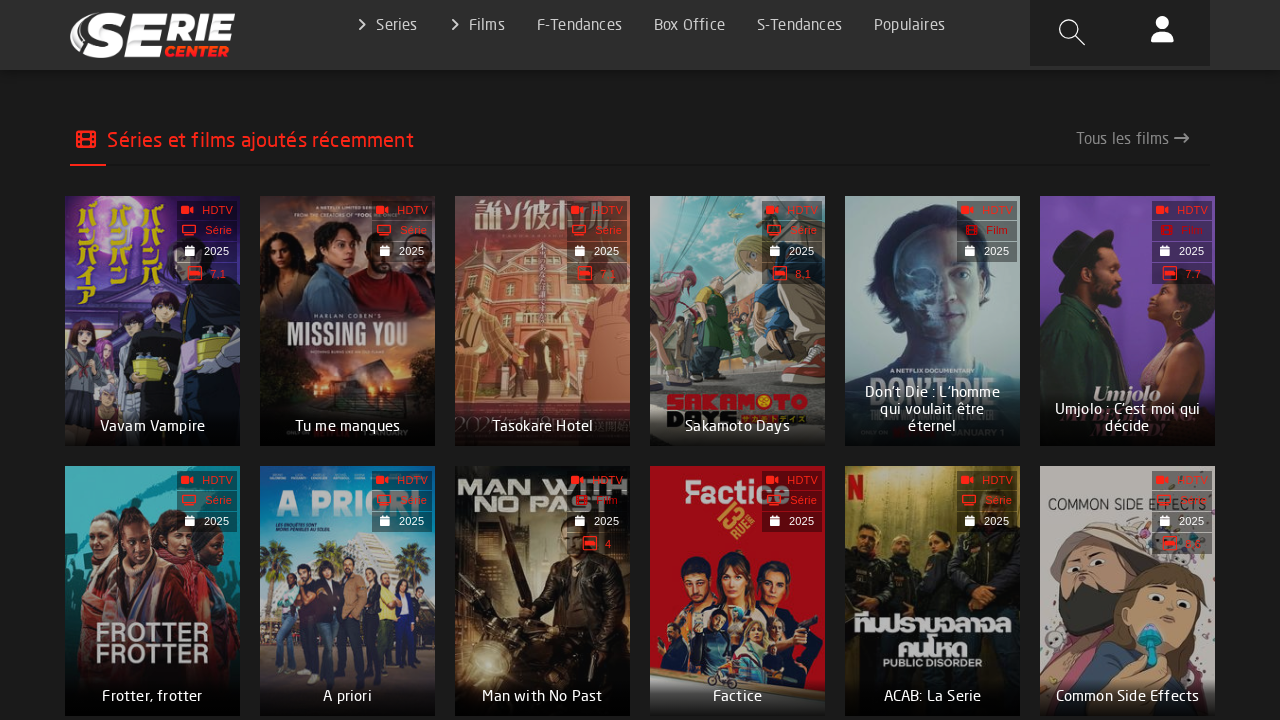Select the Frotter, frotter poster
This screenshot has width=1280, height=720.
tap(152, 591)
